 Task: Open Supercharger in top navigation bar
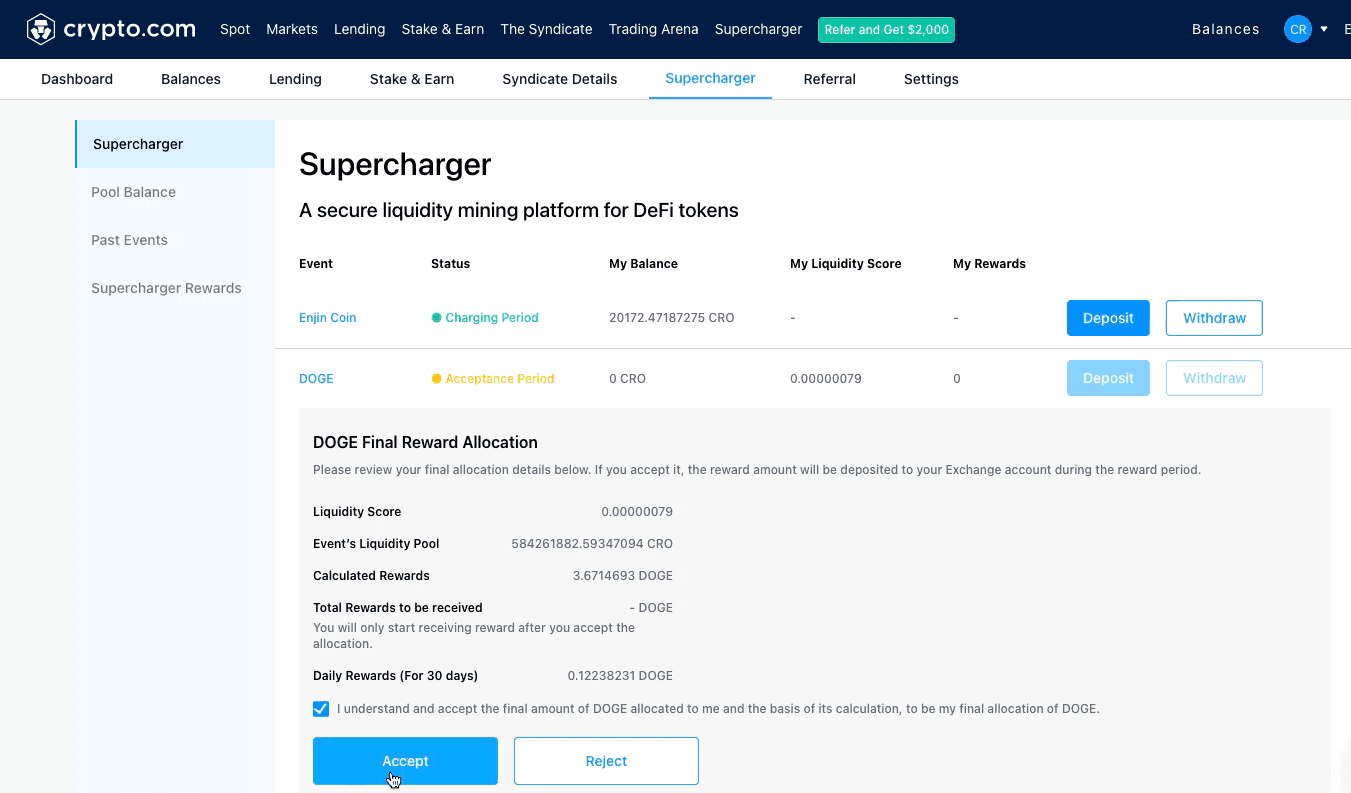pyautogui.click(x=758, y=29)
